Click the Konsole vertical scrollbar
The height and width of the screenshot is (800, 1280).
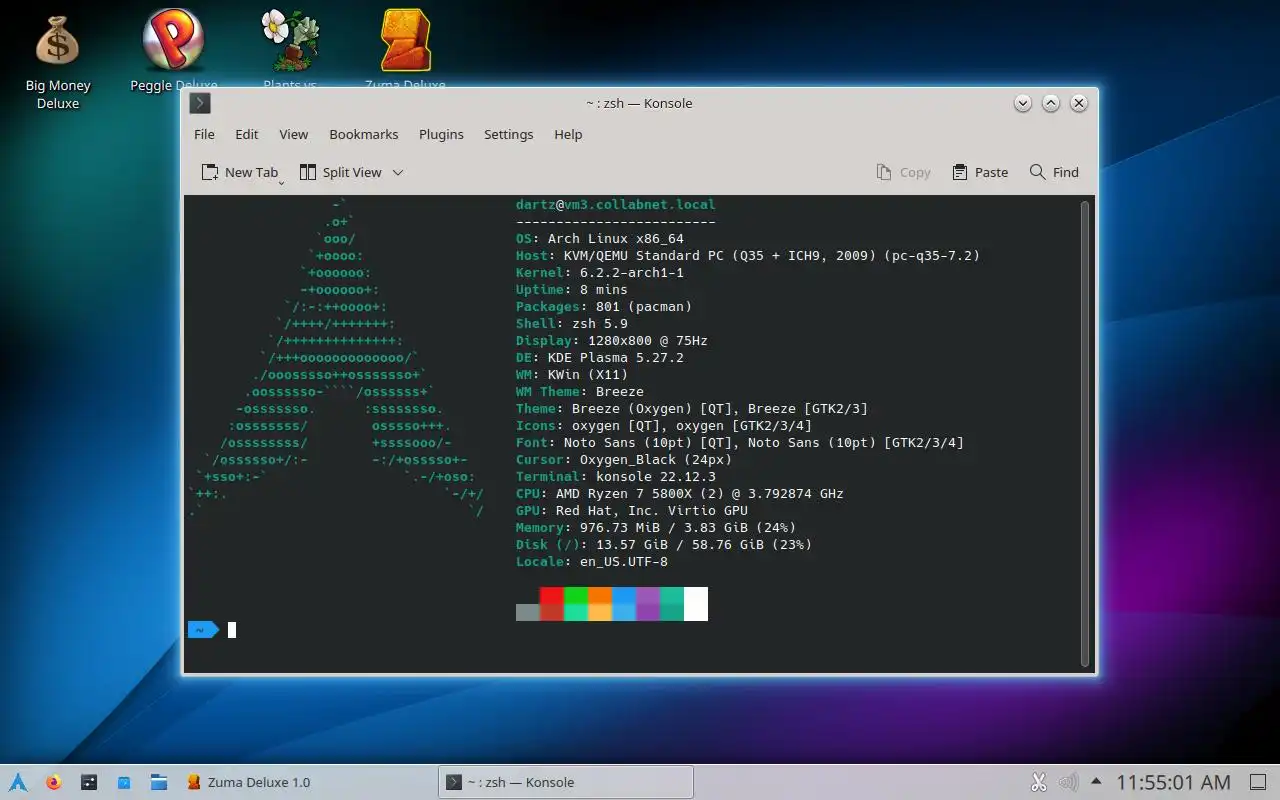[1085, 433]
